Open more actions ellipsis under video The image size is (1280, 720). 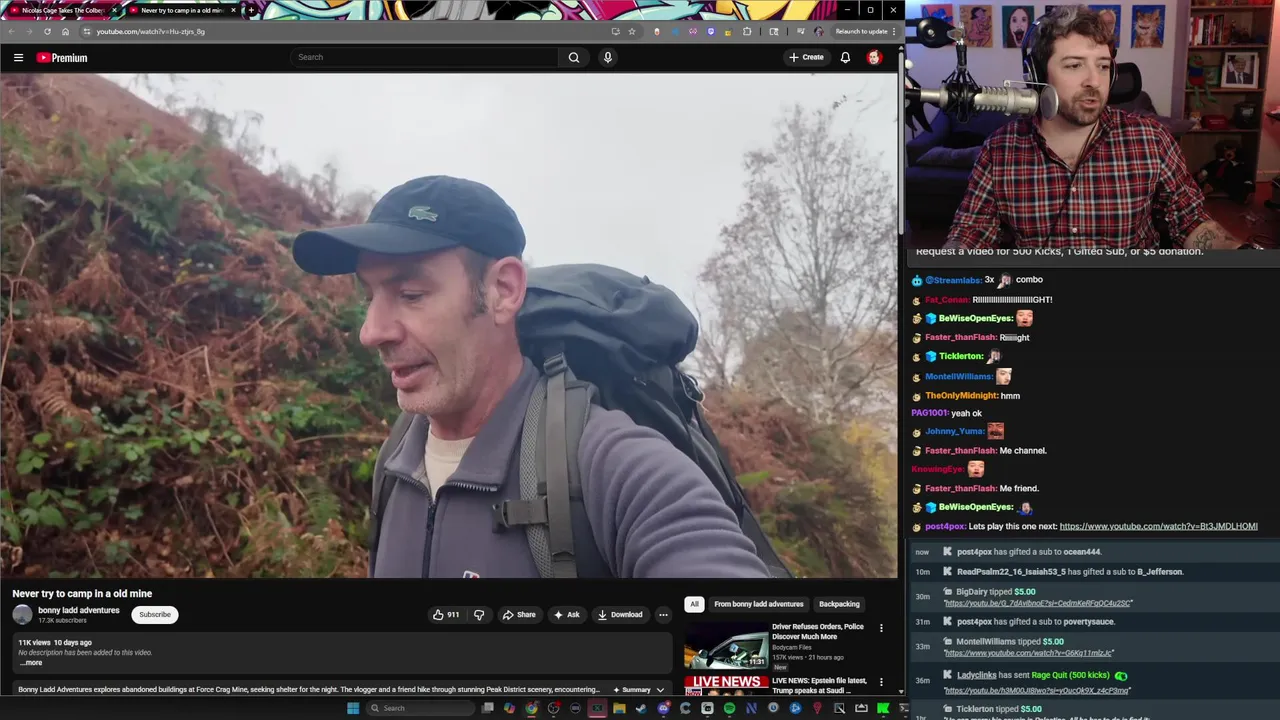(663, 615)
